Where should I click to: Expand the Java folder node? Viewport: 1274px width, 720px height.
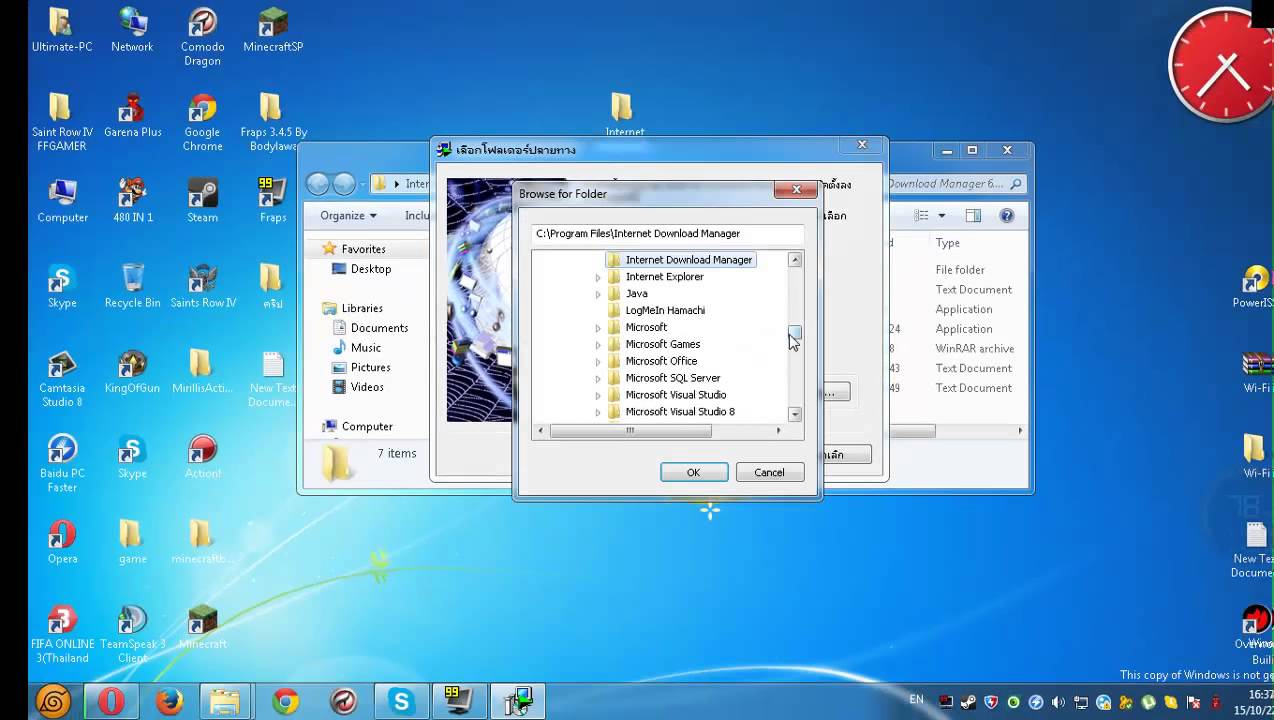598,294
